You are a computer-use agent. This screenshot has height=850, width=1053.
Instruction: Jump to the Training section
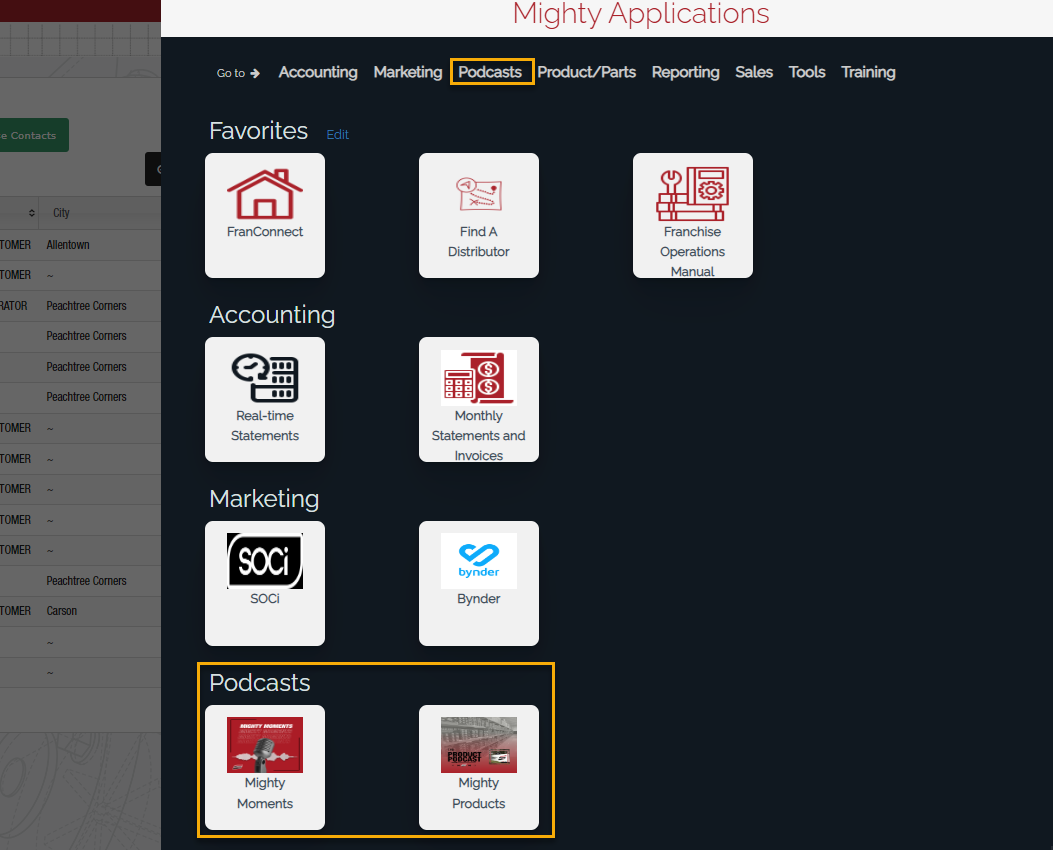[x=868, y=72]
